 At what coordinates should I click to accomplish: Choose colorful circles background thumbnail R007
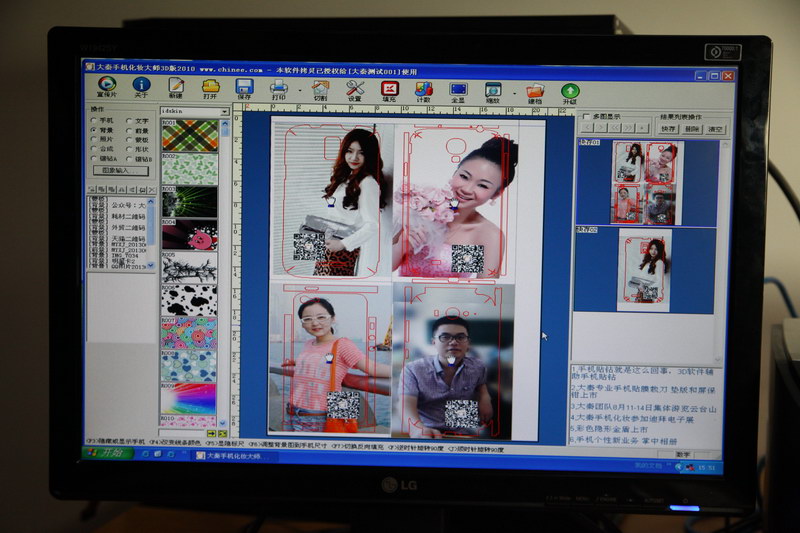click(189, 333)
